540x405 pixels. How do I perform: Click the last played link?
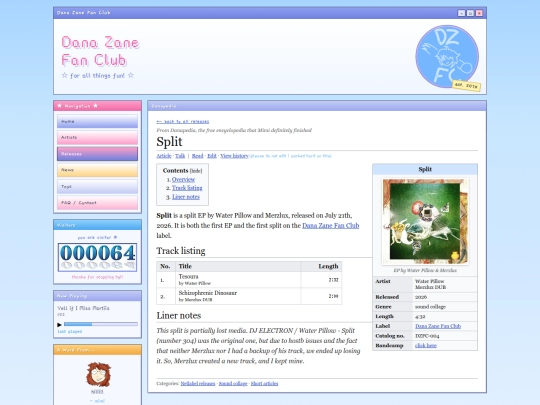click(x=70, y=332)
